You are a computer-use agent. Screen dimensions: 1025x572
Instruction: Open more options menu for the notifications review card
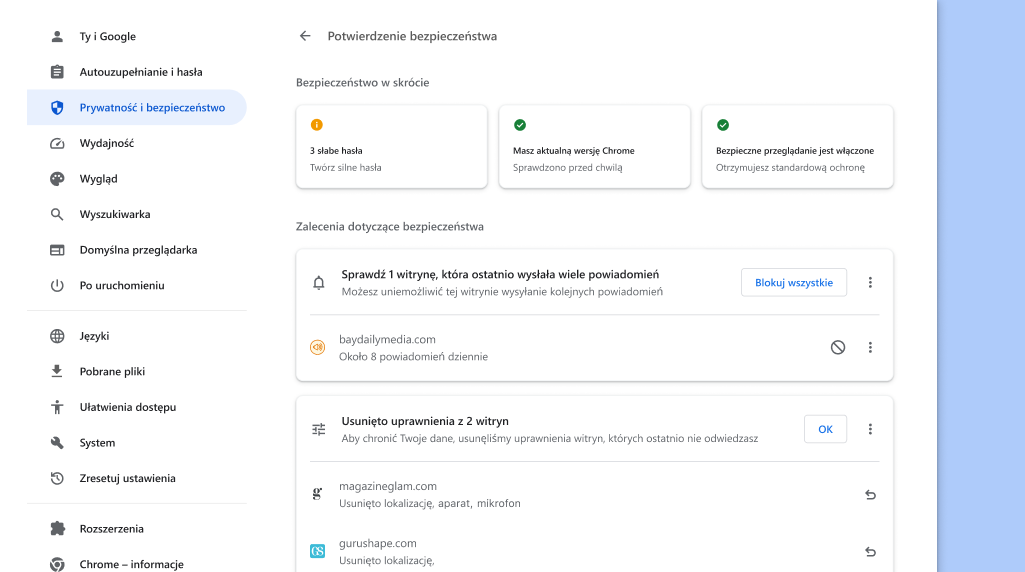(x=870, y=282)
